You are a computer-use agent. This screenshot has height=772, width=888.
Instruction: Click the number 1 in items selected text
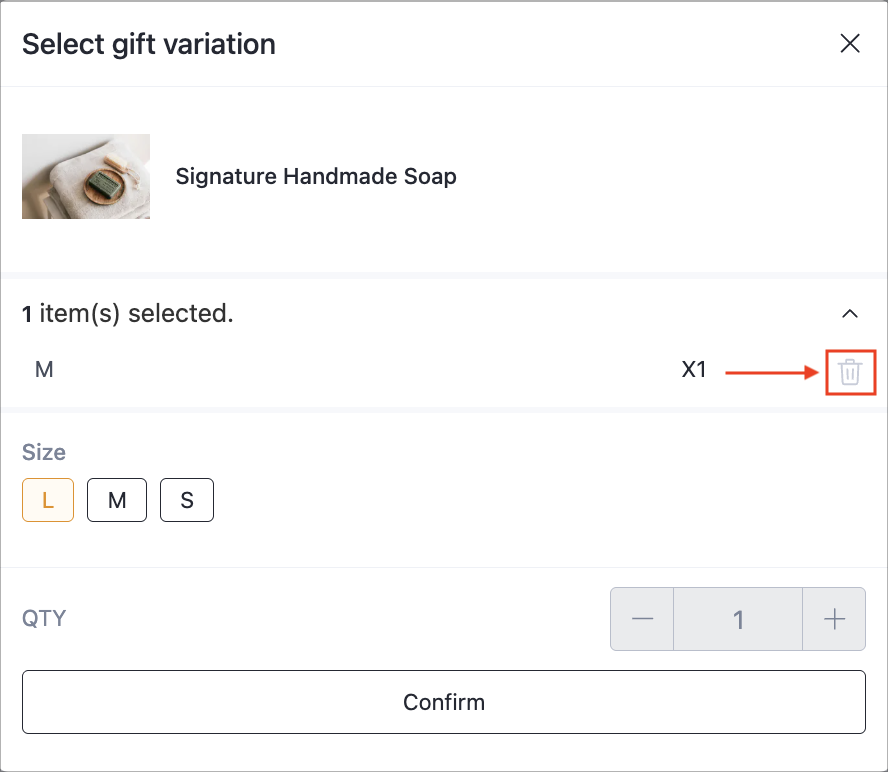click(x=27, y=314)
